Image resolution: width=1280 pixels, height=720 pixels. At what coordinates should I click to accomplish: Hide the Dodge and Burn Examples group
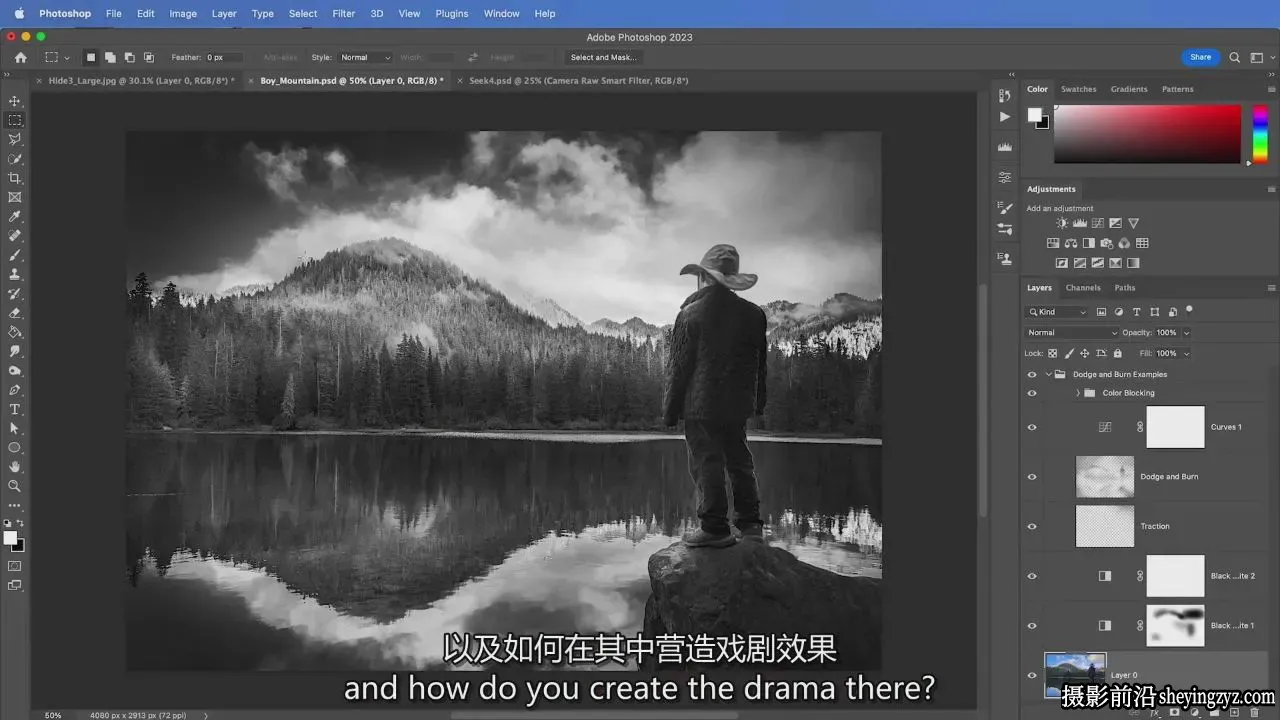point(1032,374)
